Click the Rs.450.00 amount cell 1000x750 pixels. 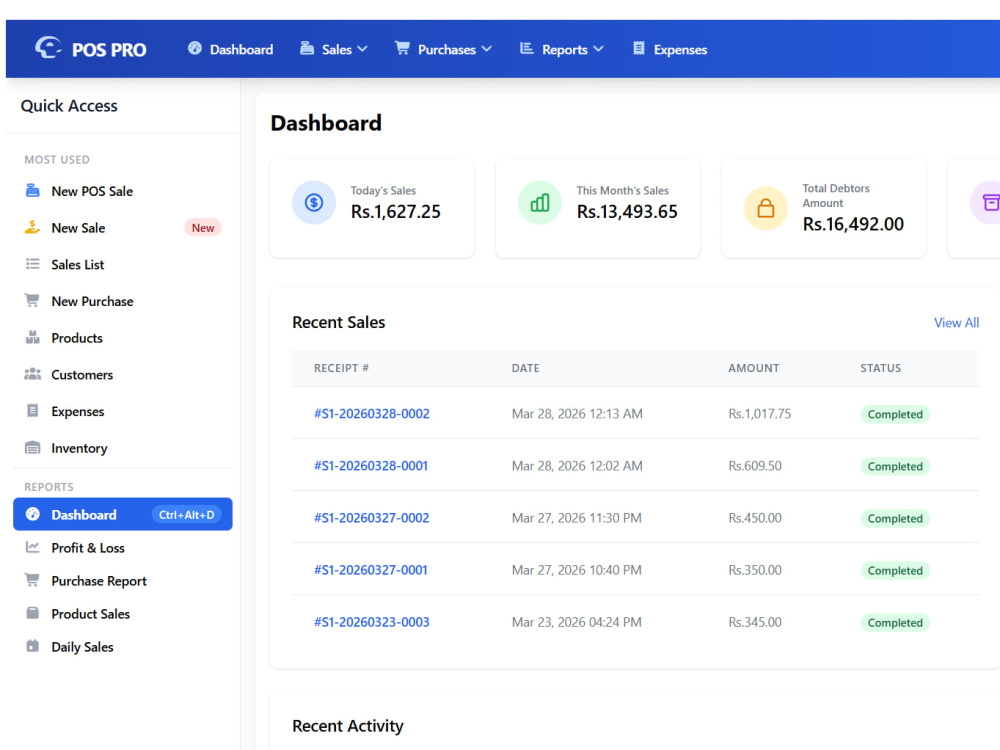pos(755,518)
